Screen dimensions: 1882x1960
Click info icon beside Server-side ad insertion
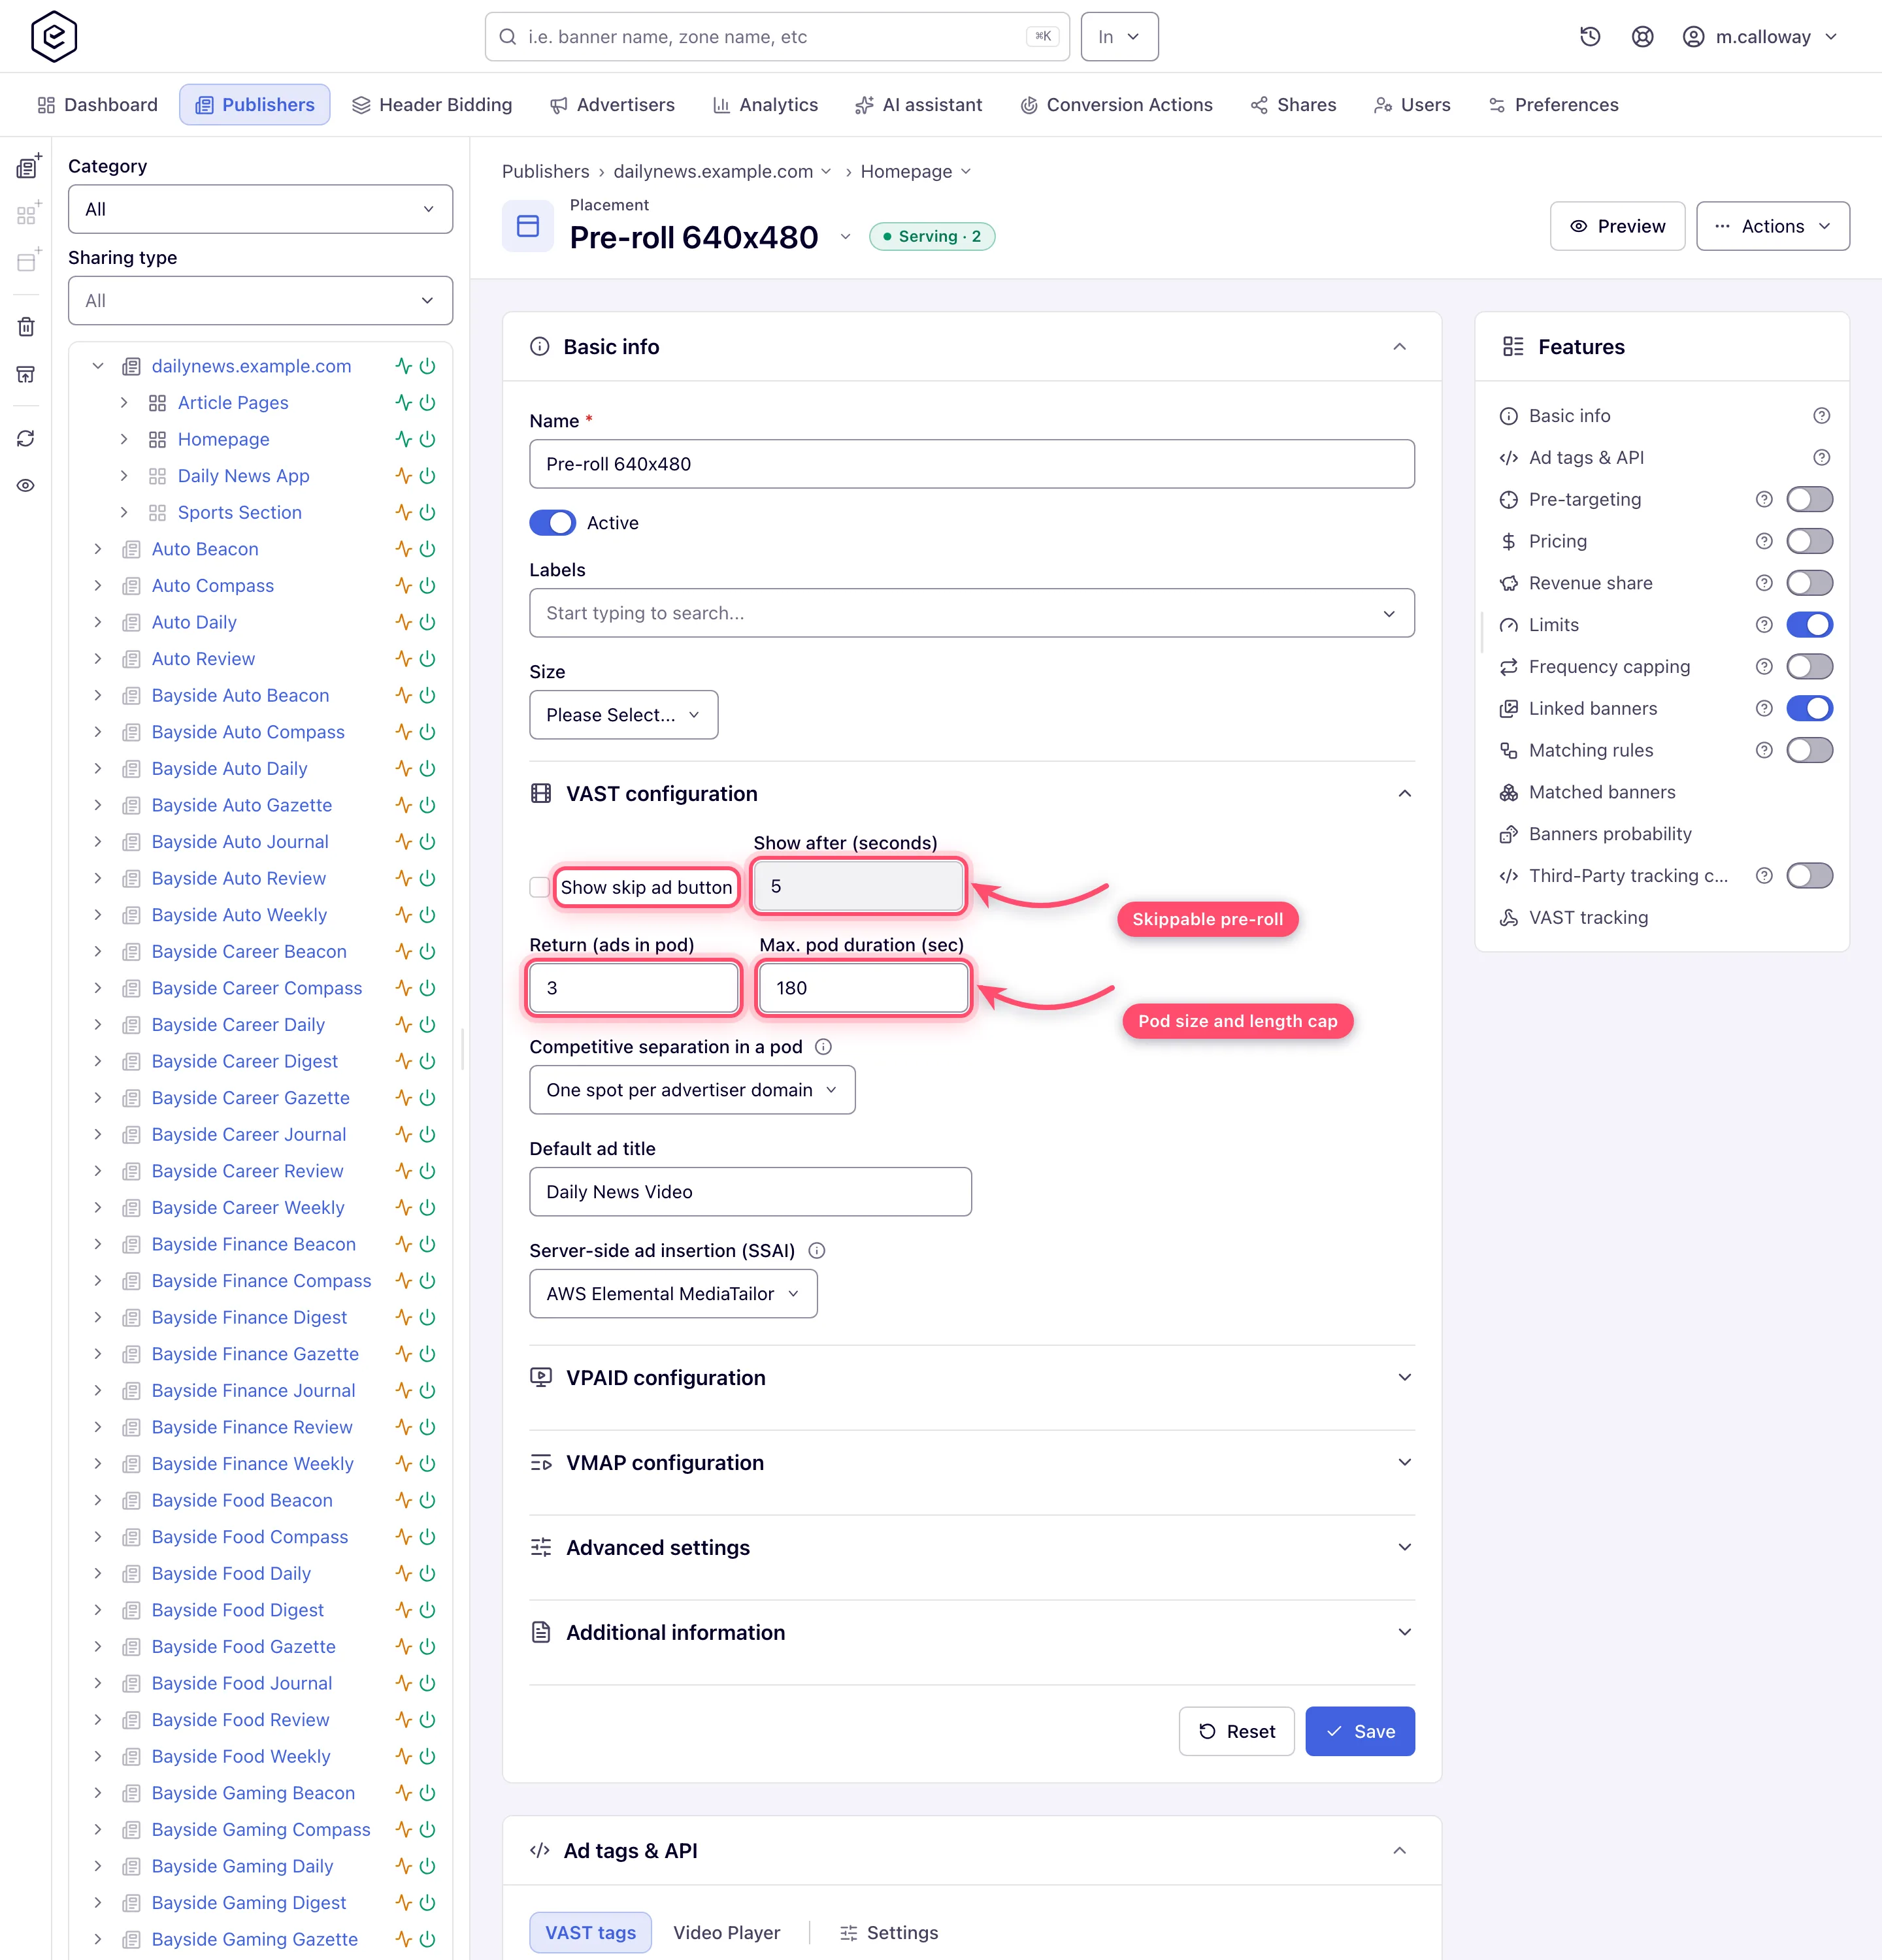pyautogui.click(x=816, y=1251)
